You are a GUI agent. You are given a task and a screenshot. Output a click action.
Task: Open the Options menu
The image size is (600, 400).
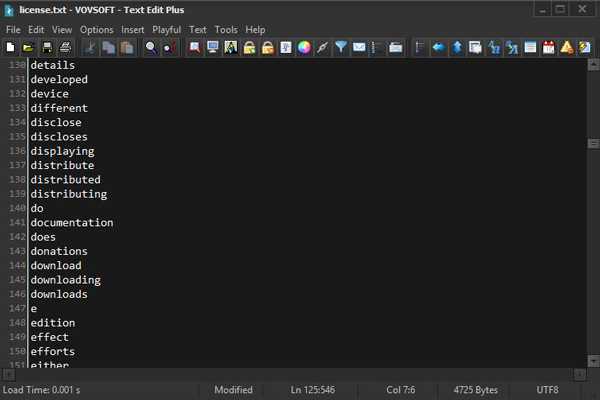(x=96, y=30)
